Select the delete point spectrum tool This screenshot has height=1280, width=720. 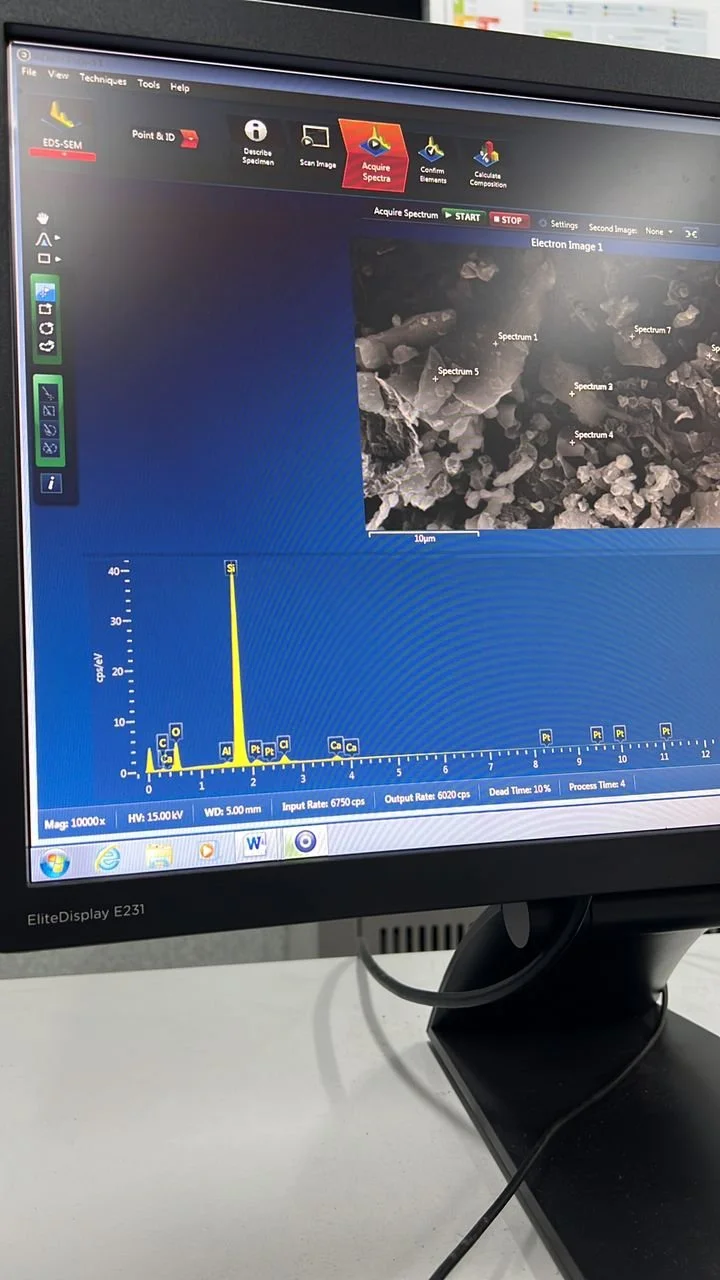tap(50, 394)
